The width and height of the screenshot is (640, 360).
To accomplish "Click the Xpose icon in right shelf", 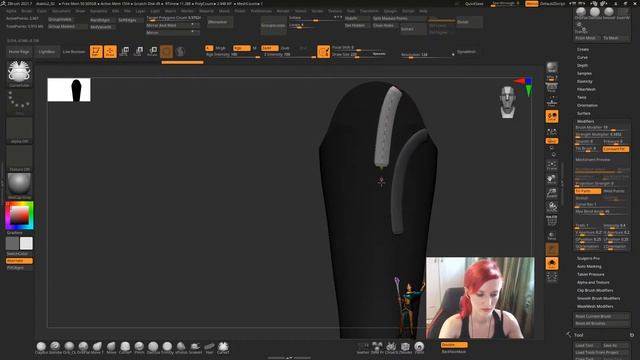I will pyautogui.click(x=552, y=277).
